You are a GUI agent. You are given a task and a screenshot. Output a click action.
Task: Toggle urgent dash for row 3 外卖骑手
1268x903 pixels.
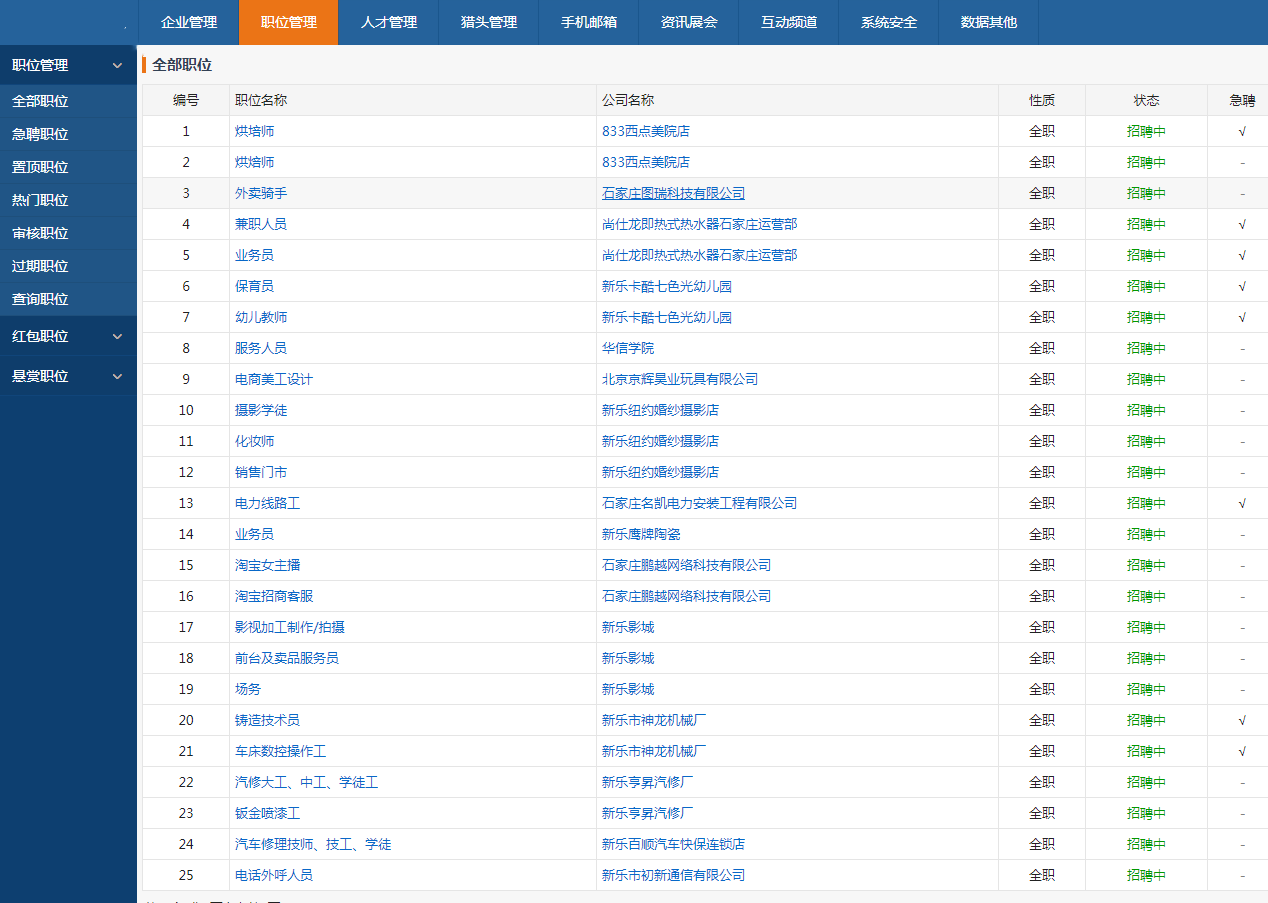[x=1242, y=194]
